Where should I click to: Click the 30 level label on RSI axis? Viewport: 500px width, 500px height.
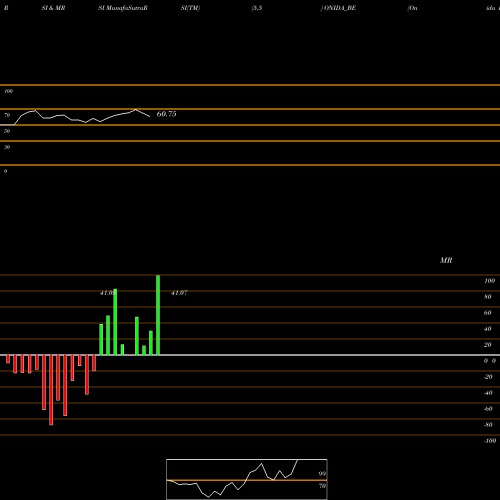pyautogui.click(x=7, y=147)
